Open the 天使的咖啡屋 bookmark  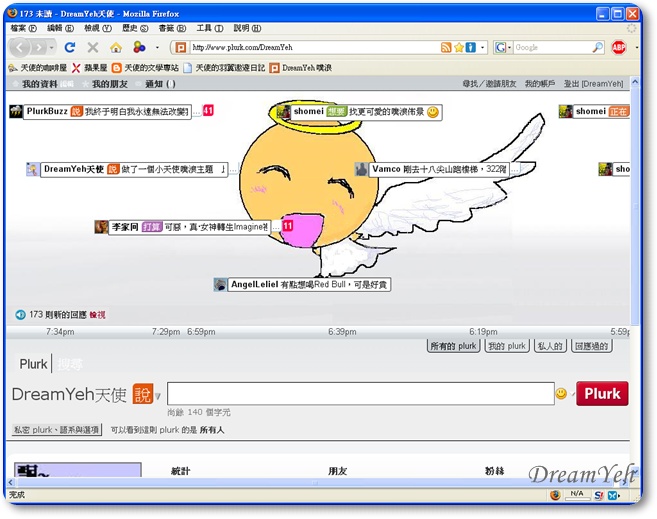(38, 67)
